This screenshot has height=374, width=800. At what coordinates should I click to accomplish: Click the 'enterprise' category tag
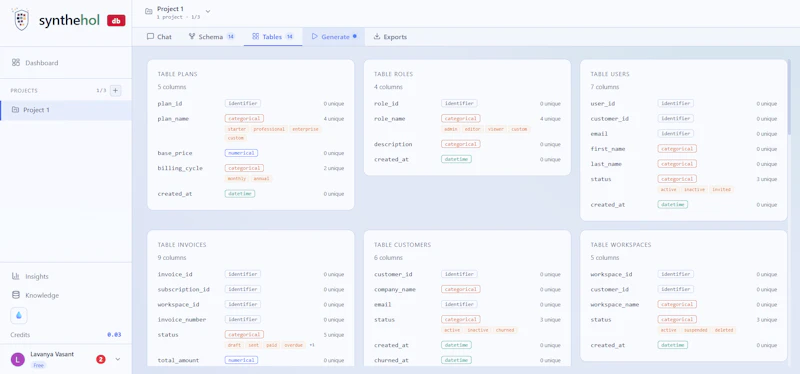click(x=305, y=129)
